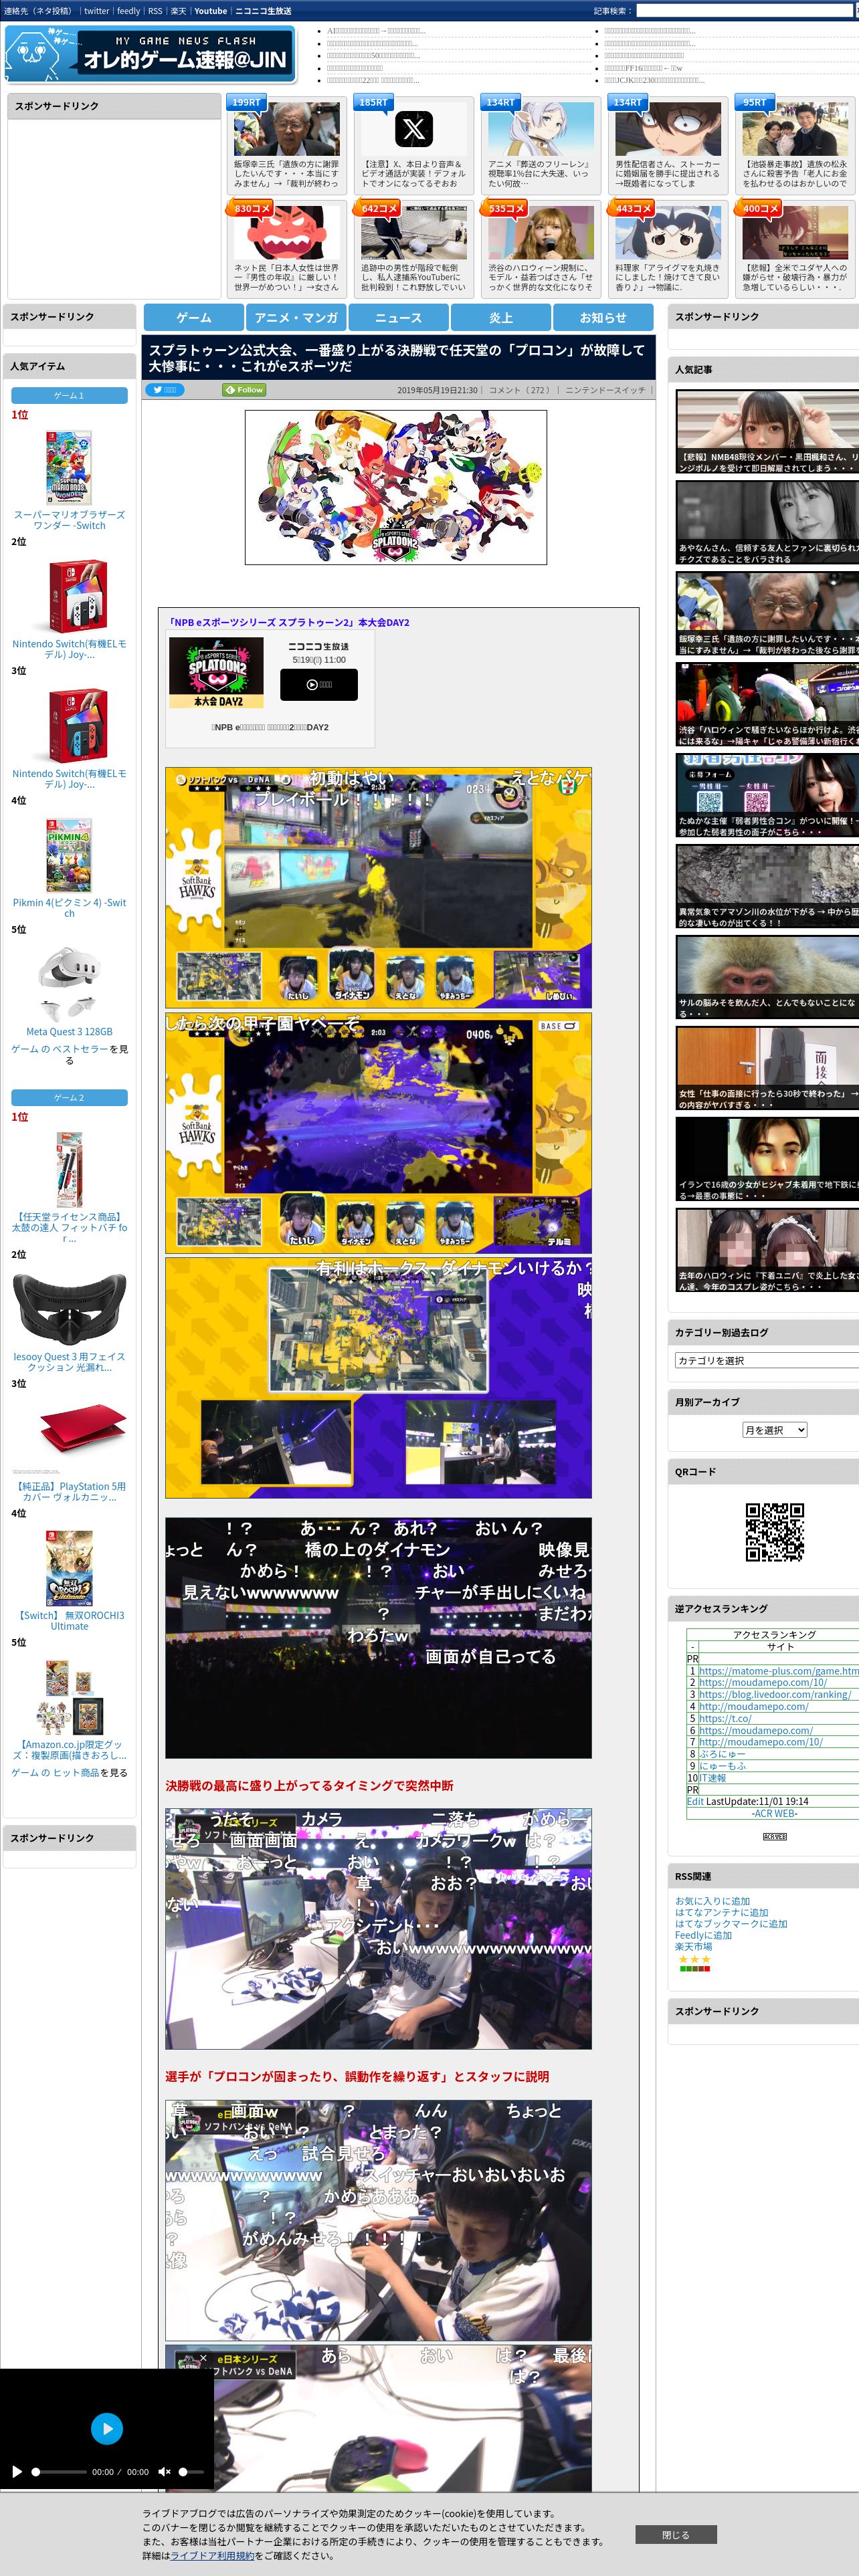Click the RSS link in top bar
The image size is (859, 2576).
tap(155, 11)
